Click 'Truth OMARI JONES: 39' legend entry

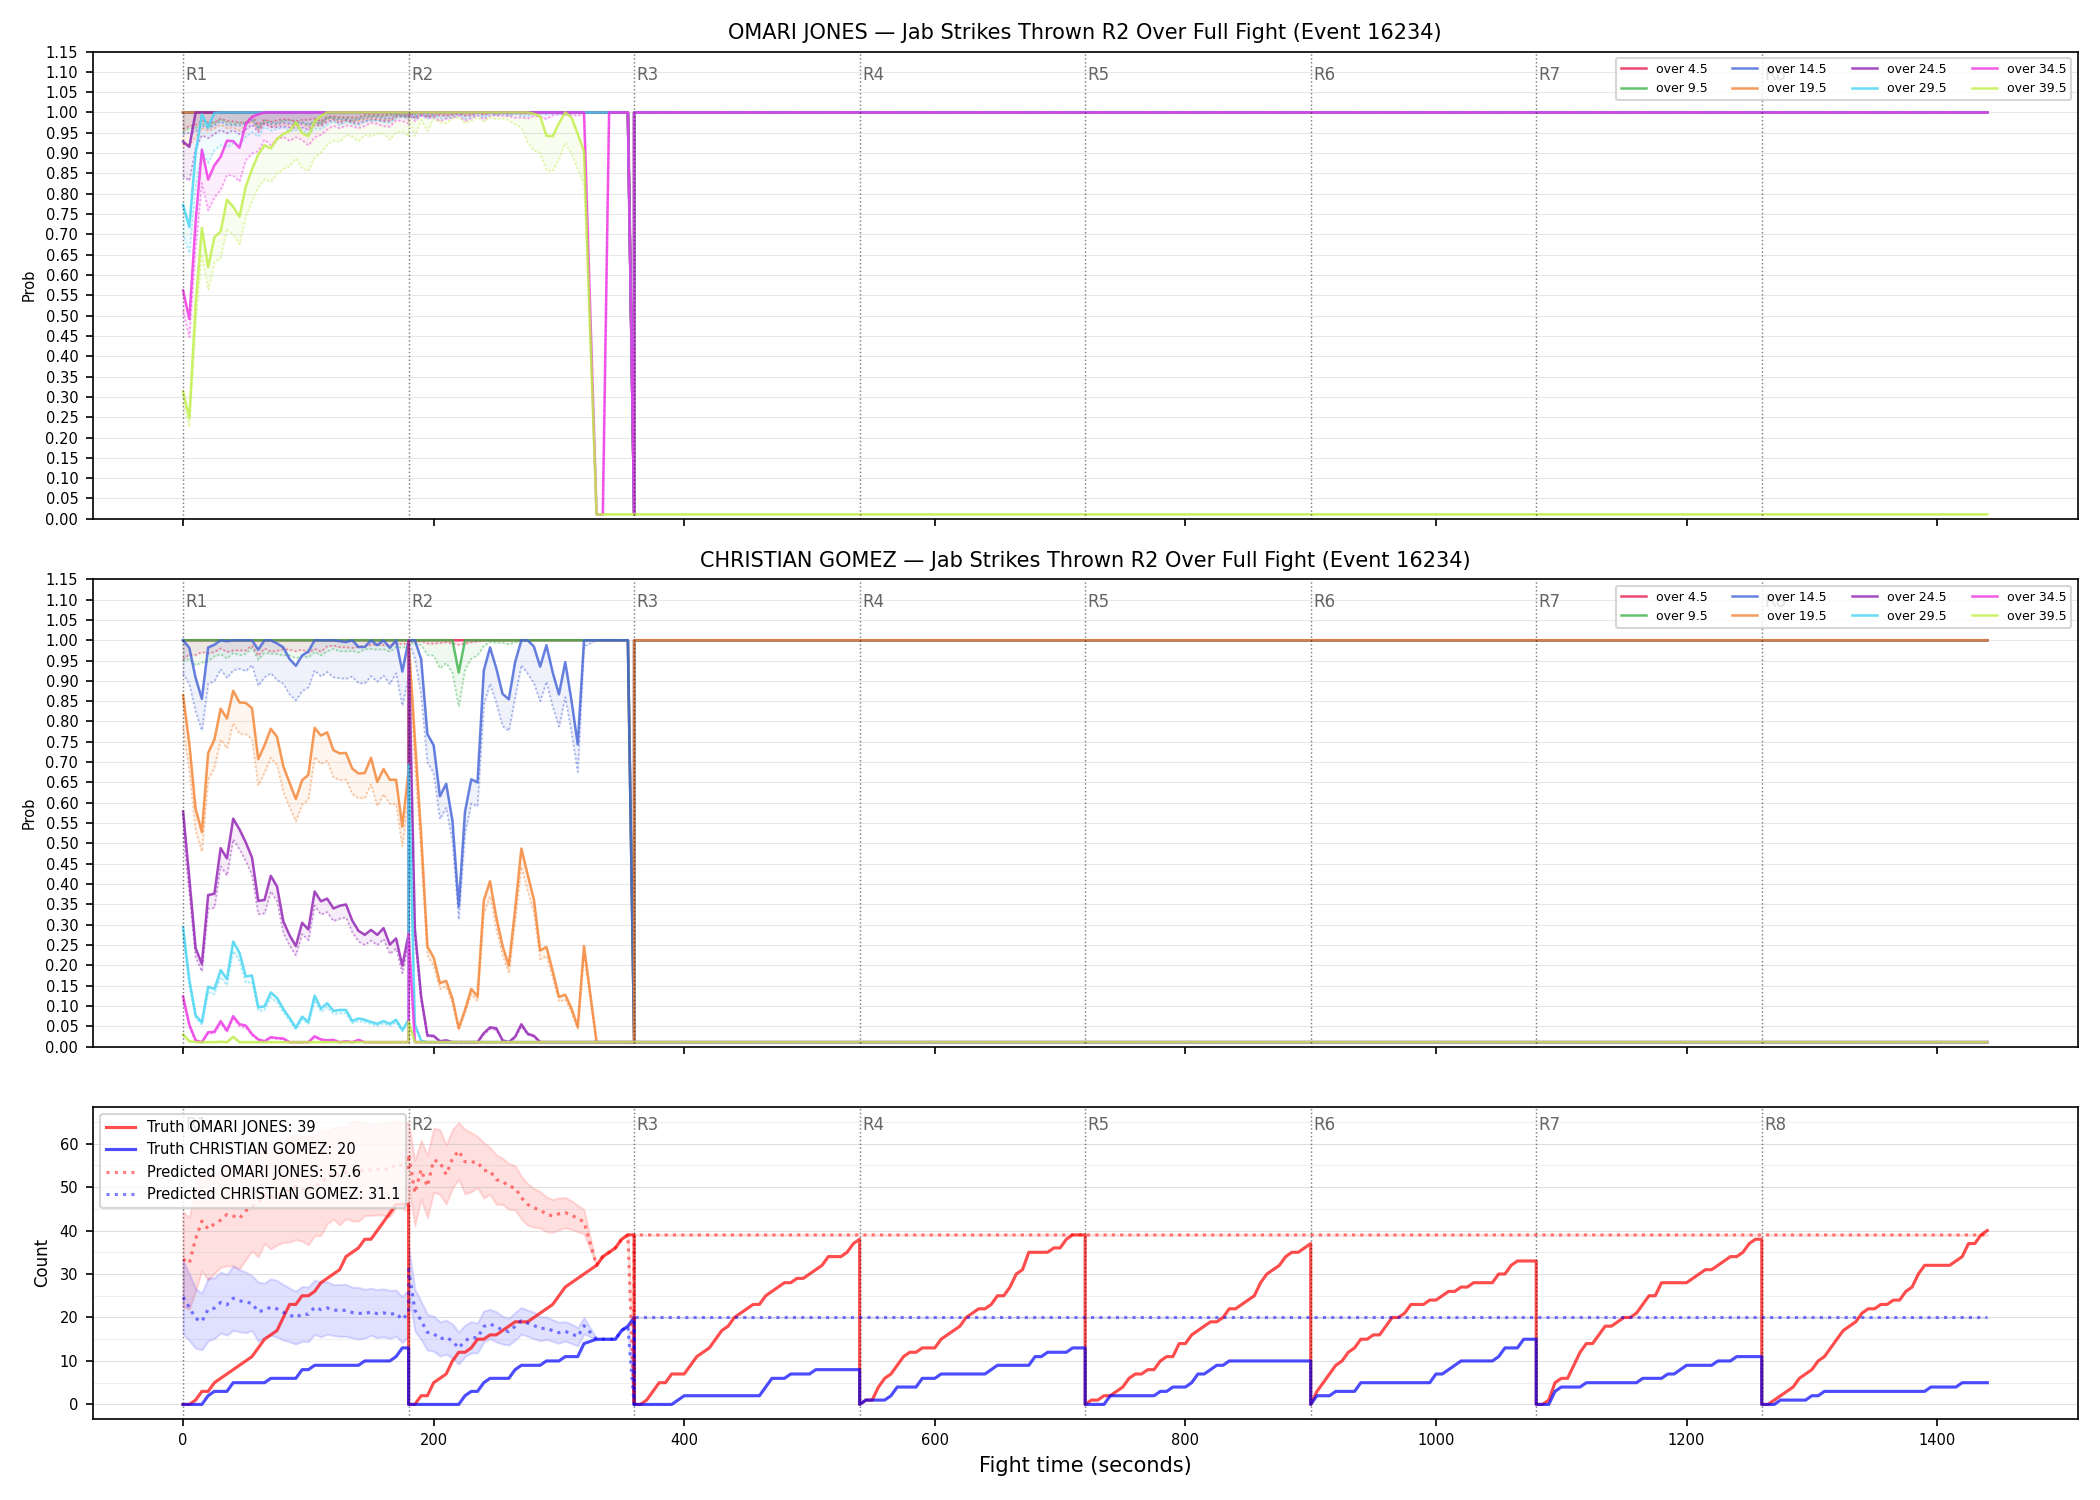tap(210, 1126)
